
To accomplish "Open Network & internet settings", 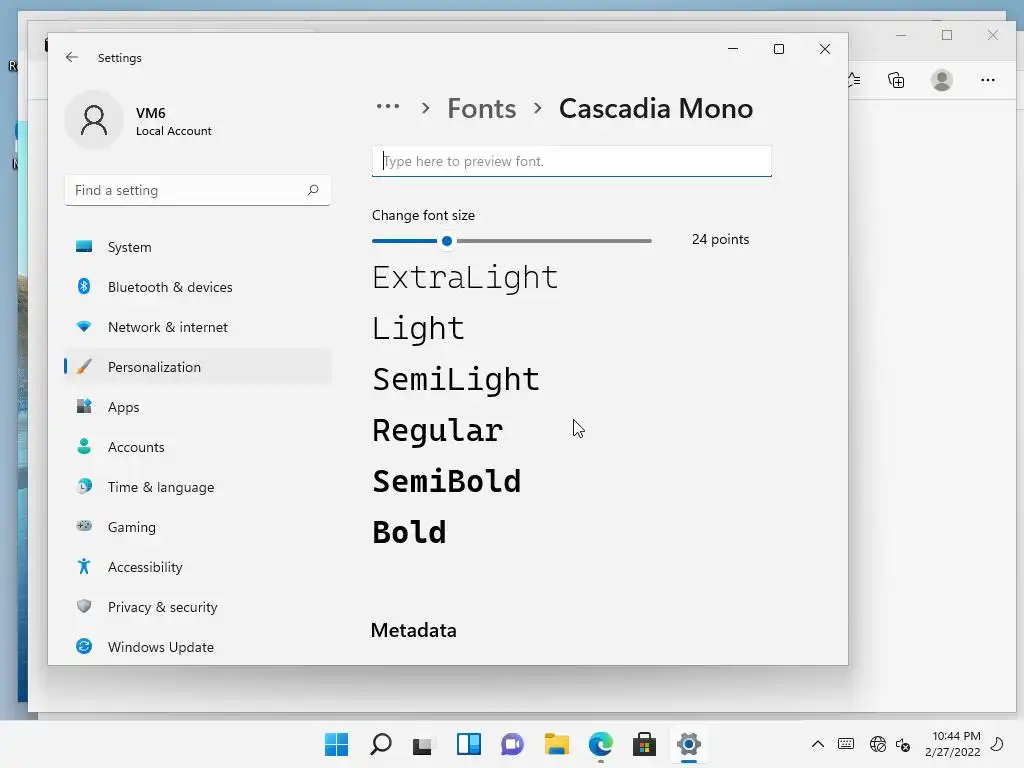I will click(198, 327).
